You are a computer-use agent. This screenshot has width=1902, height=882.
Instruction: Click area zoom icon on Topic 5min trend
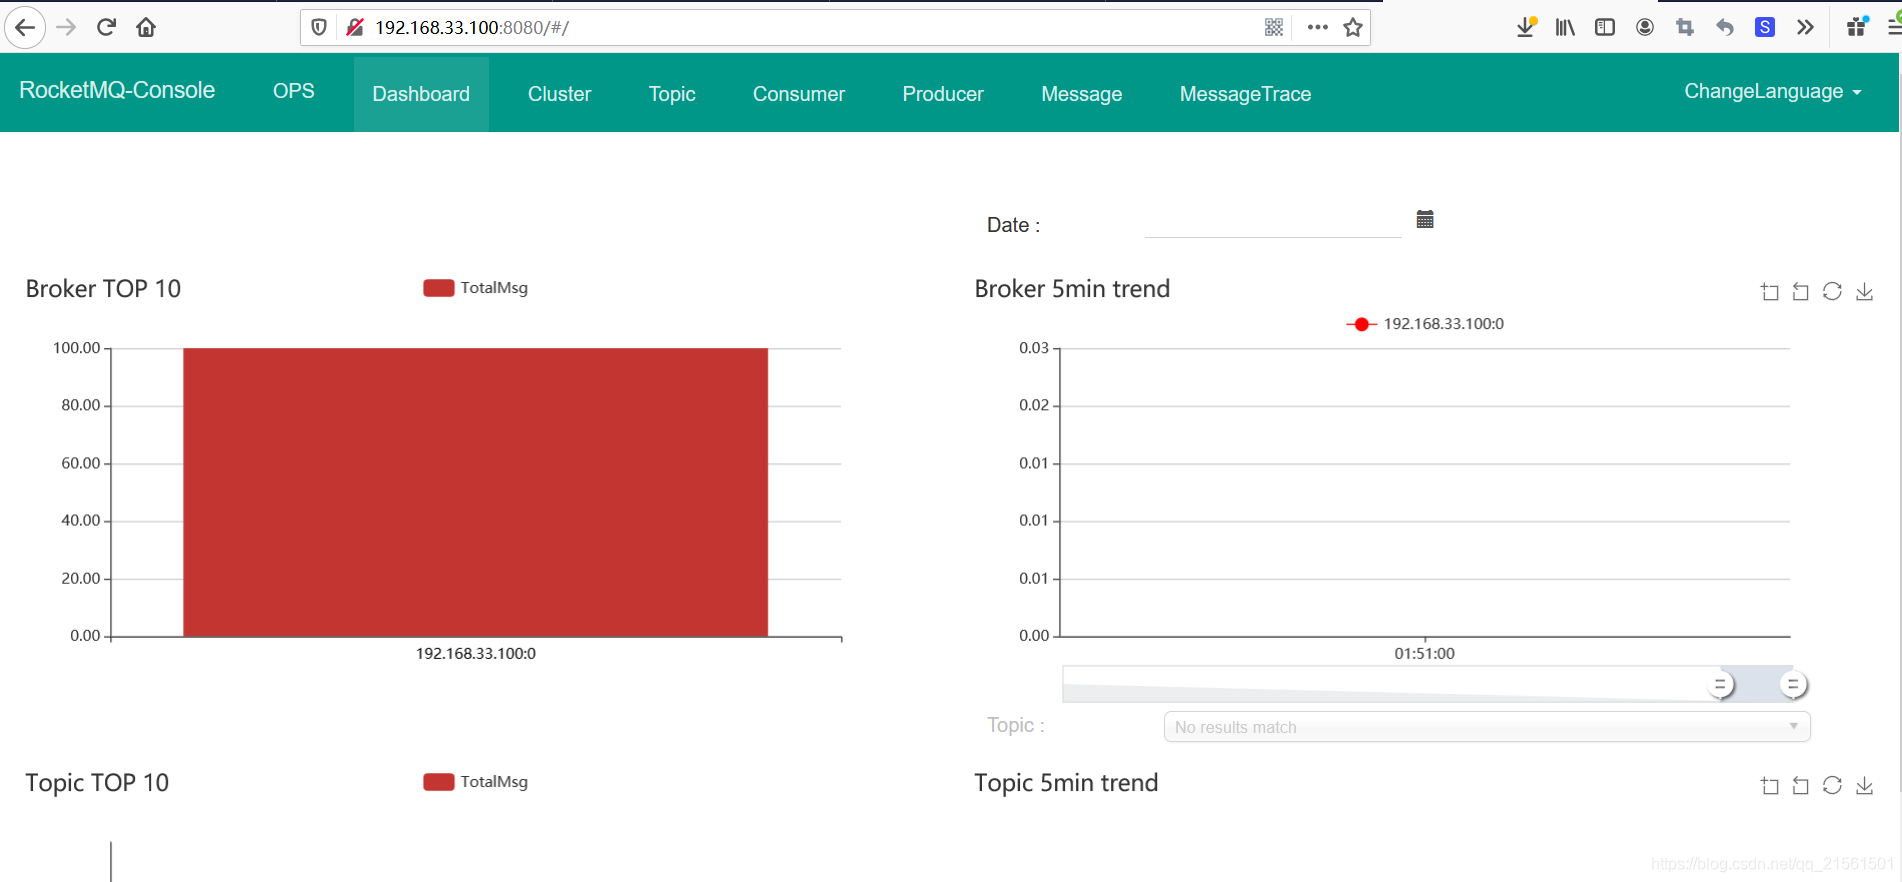coord(1770,786)
